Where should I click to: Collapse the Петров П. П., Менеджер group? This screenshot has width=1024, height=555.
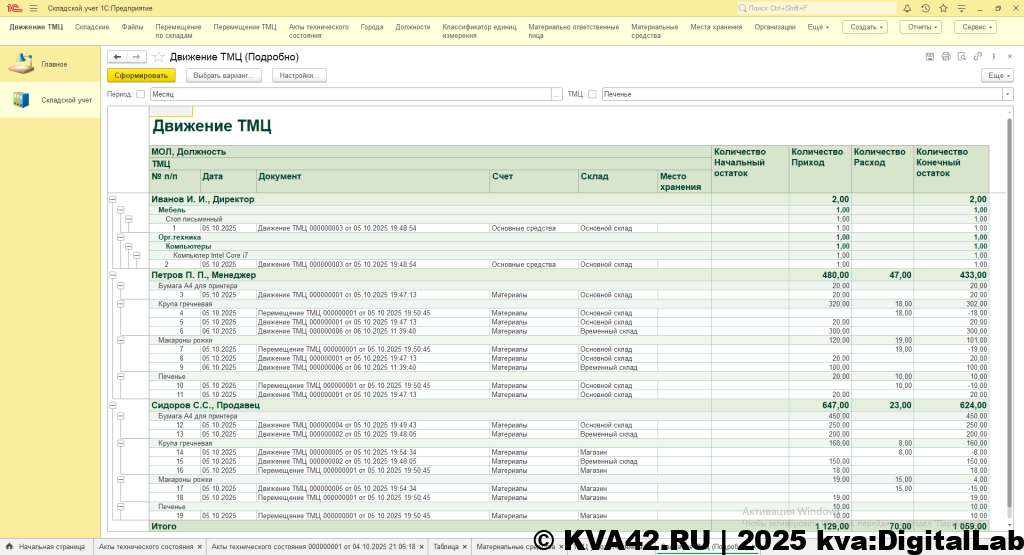click(111, 275)
